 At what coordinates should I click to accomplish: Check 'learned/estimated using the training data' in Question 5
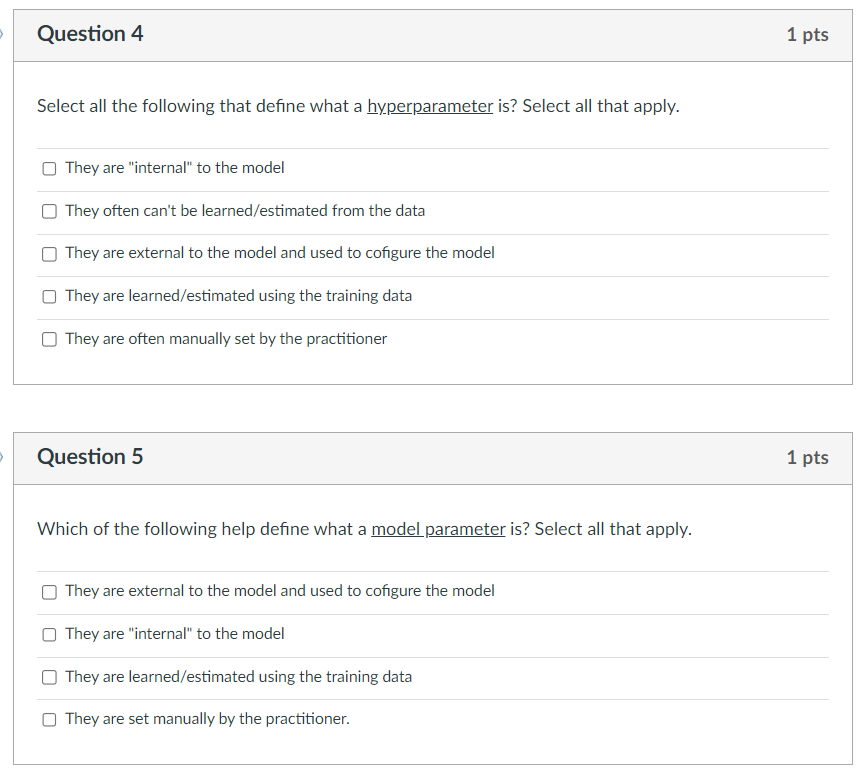point(49,677)
